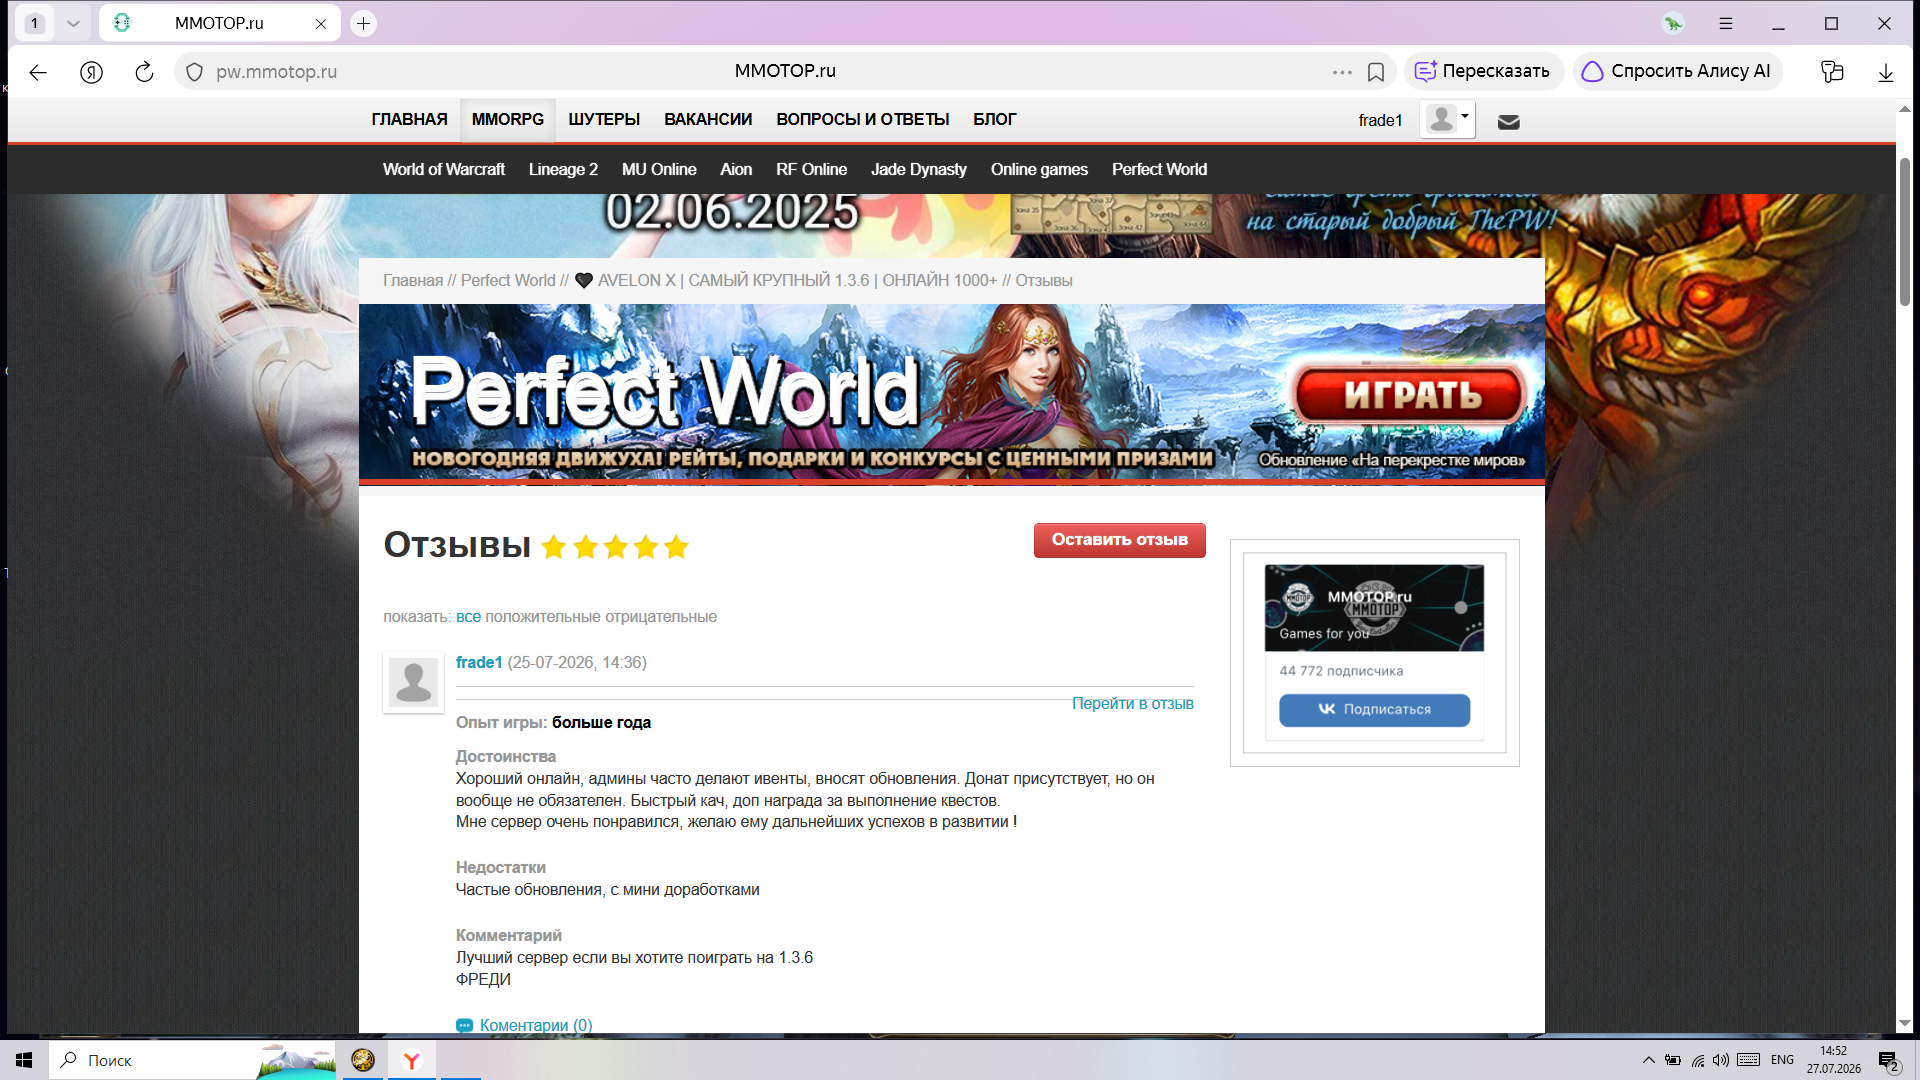Viewport: 1920px width, 1080px height.
Task: Open the AVELON X server breadcrumb link
Action: point(787,281)
